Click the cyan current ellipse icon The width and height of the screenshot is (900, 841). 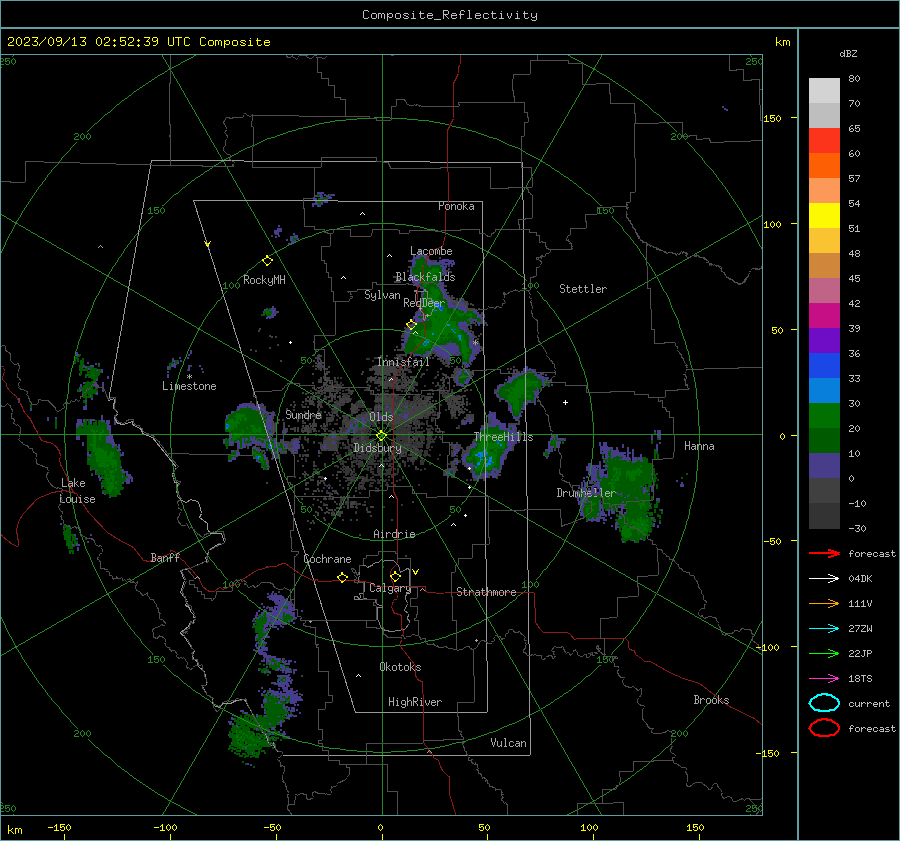(824, 703)
